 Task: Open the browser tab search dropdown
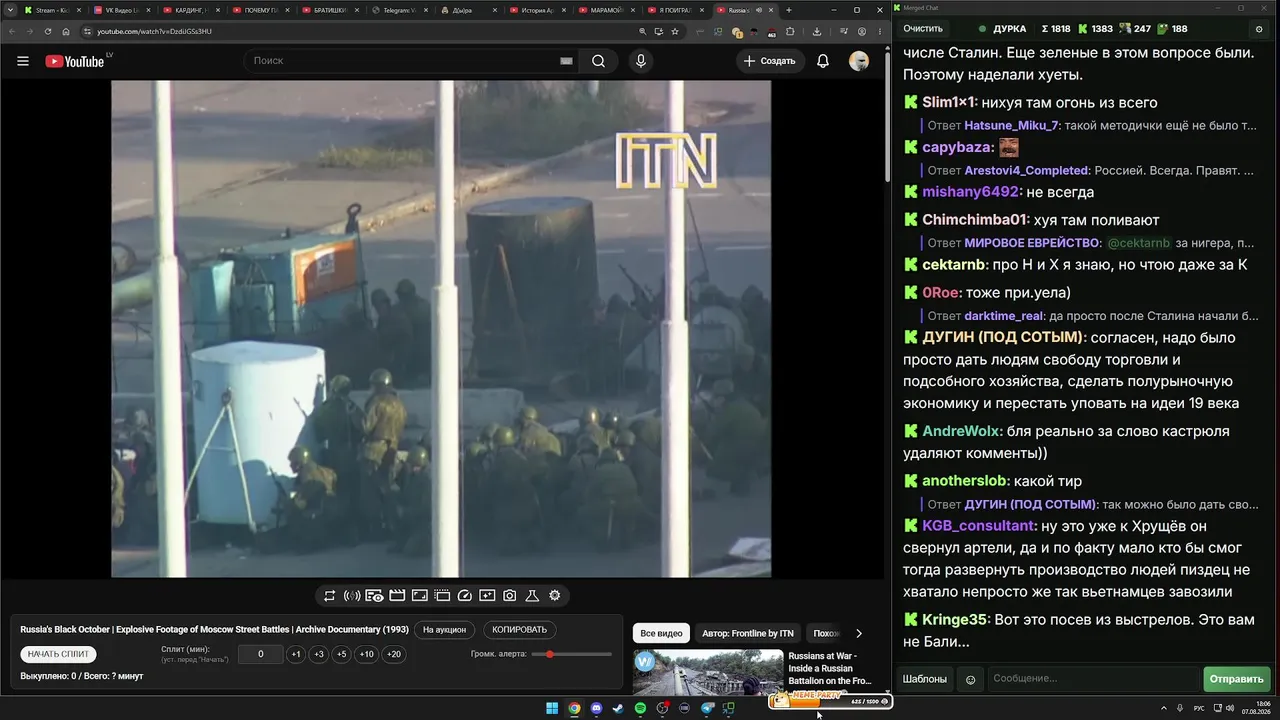tap(9, 10)
